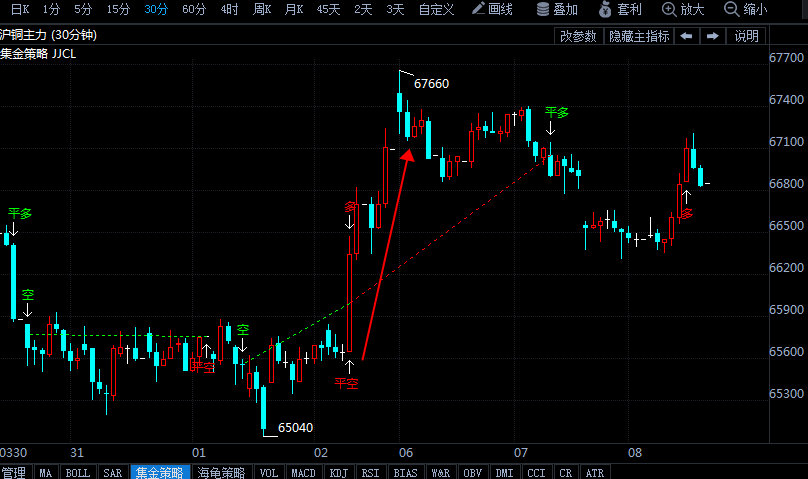This screenshot has width=808, height=479.
Task: Activate the 画线 drawing pencil tool
Action: (492, 9)
